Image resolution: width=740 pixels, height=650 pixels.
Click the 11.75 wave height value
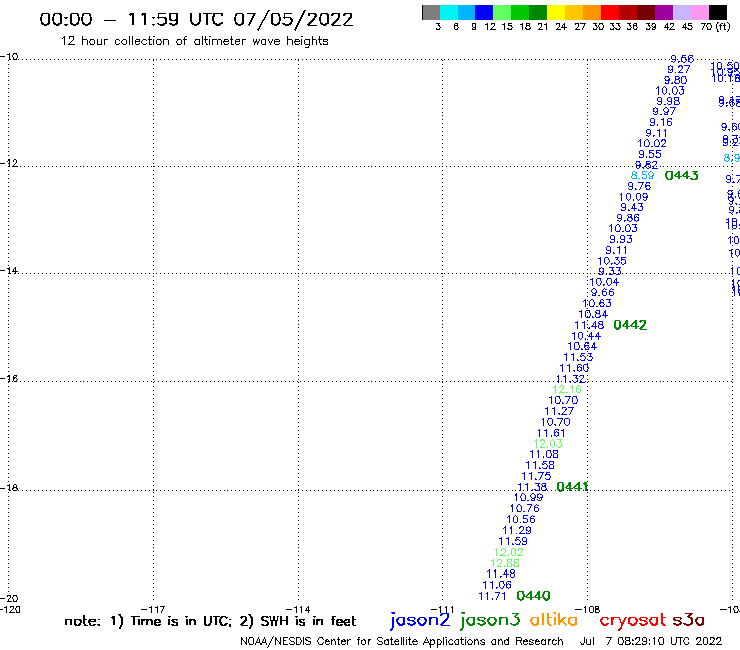pos(536,476)
